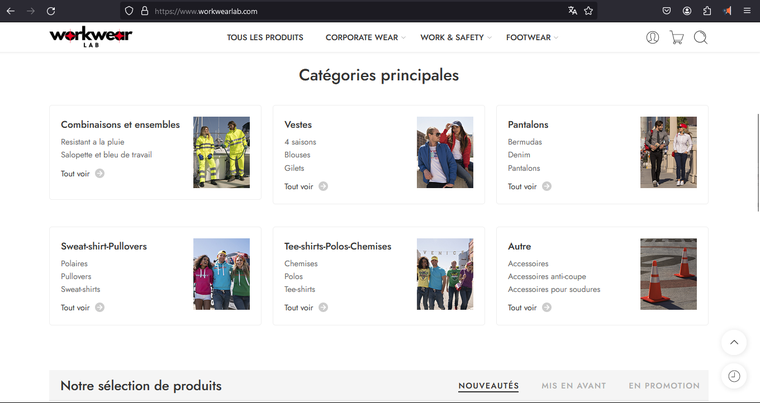Viewport: 760px width, 403px height.
Task: Click arrow icon beside Sweat-shirt-Pullovers Tout voir
Action: click(99, 307)
